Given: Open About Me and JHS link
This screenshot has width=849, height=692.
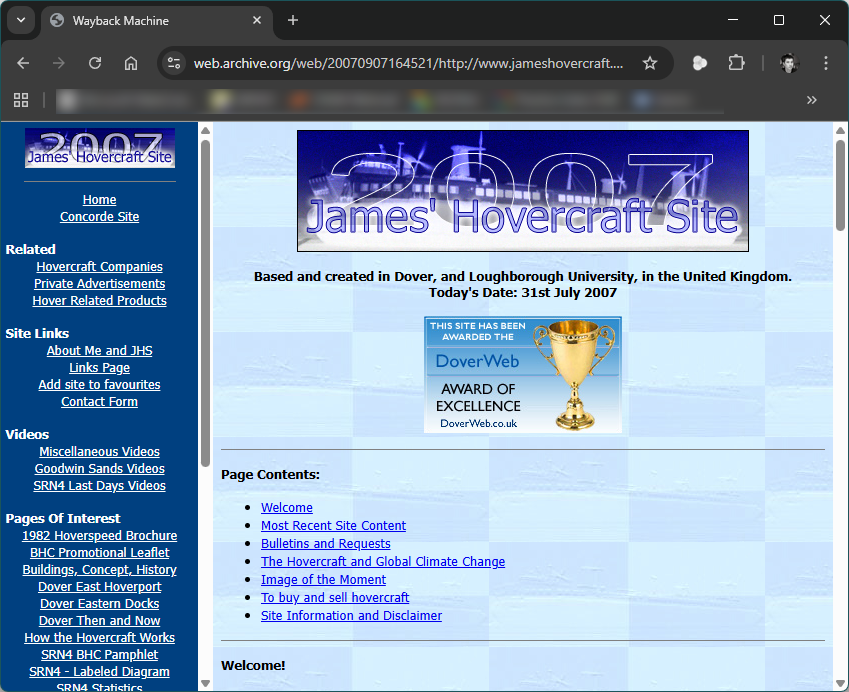Looking at the screenshot, I should (100, 351).
